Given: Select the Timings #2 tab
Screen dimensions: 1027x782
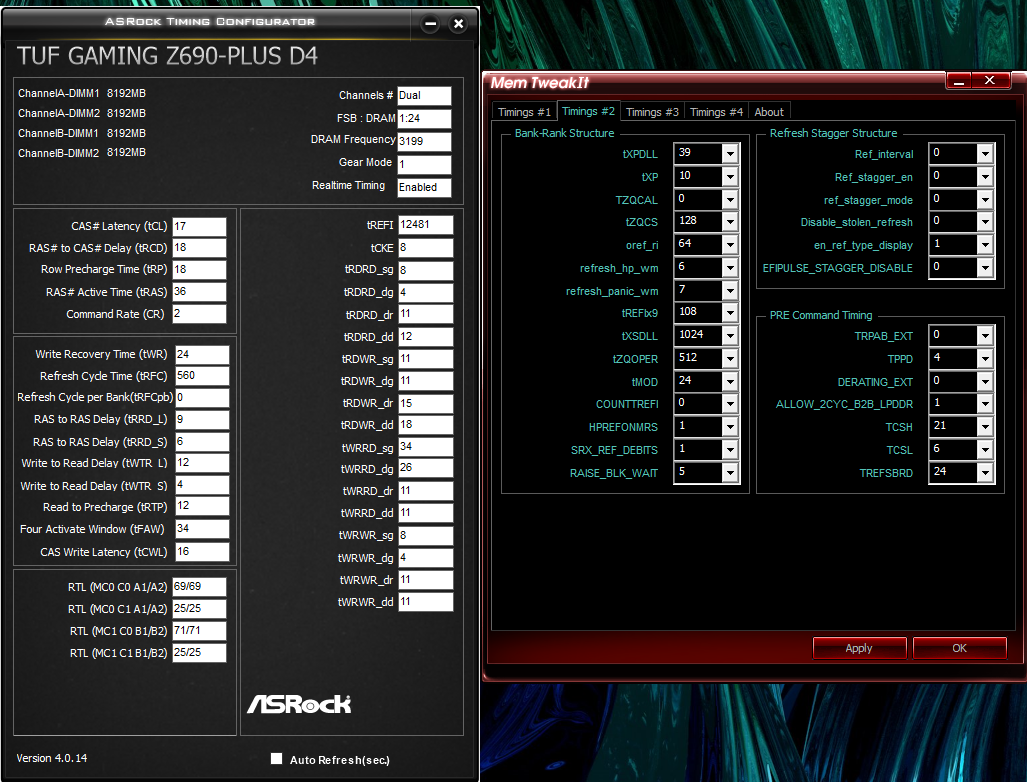Looking at the screenshot, I should pyautogui.click(x=588, y=111).
